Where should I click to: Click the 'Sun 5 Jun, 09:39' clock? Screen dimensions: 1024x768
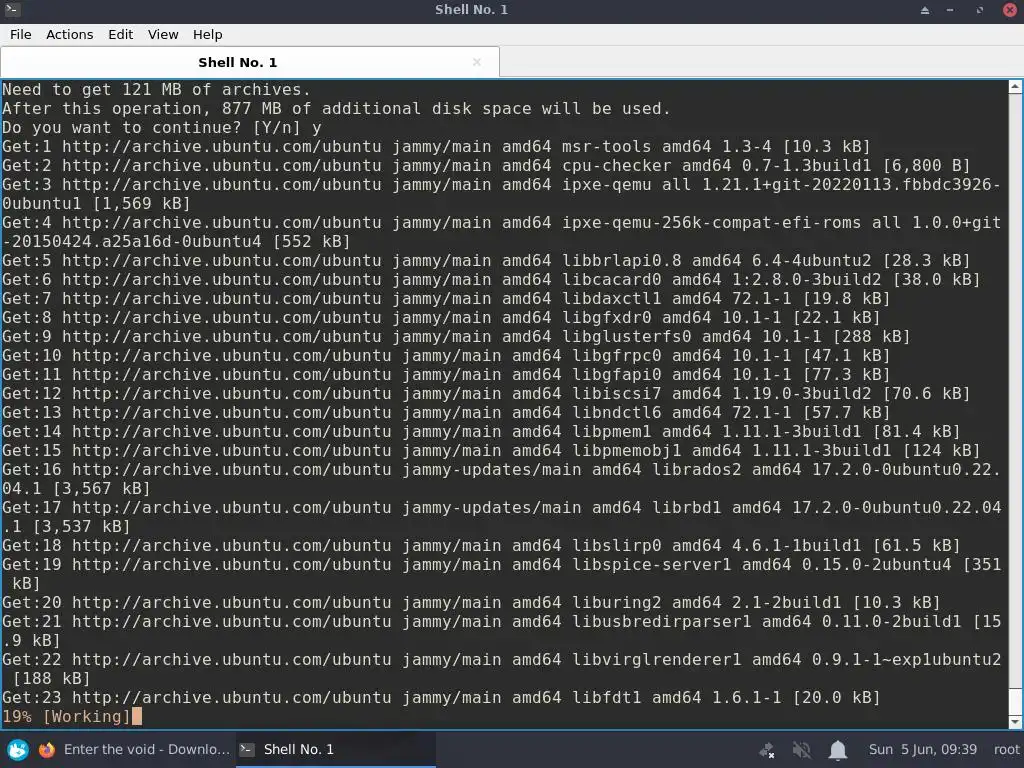point(922,750)
